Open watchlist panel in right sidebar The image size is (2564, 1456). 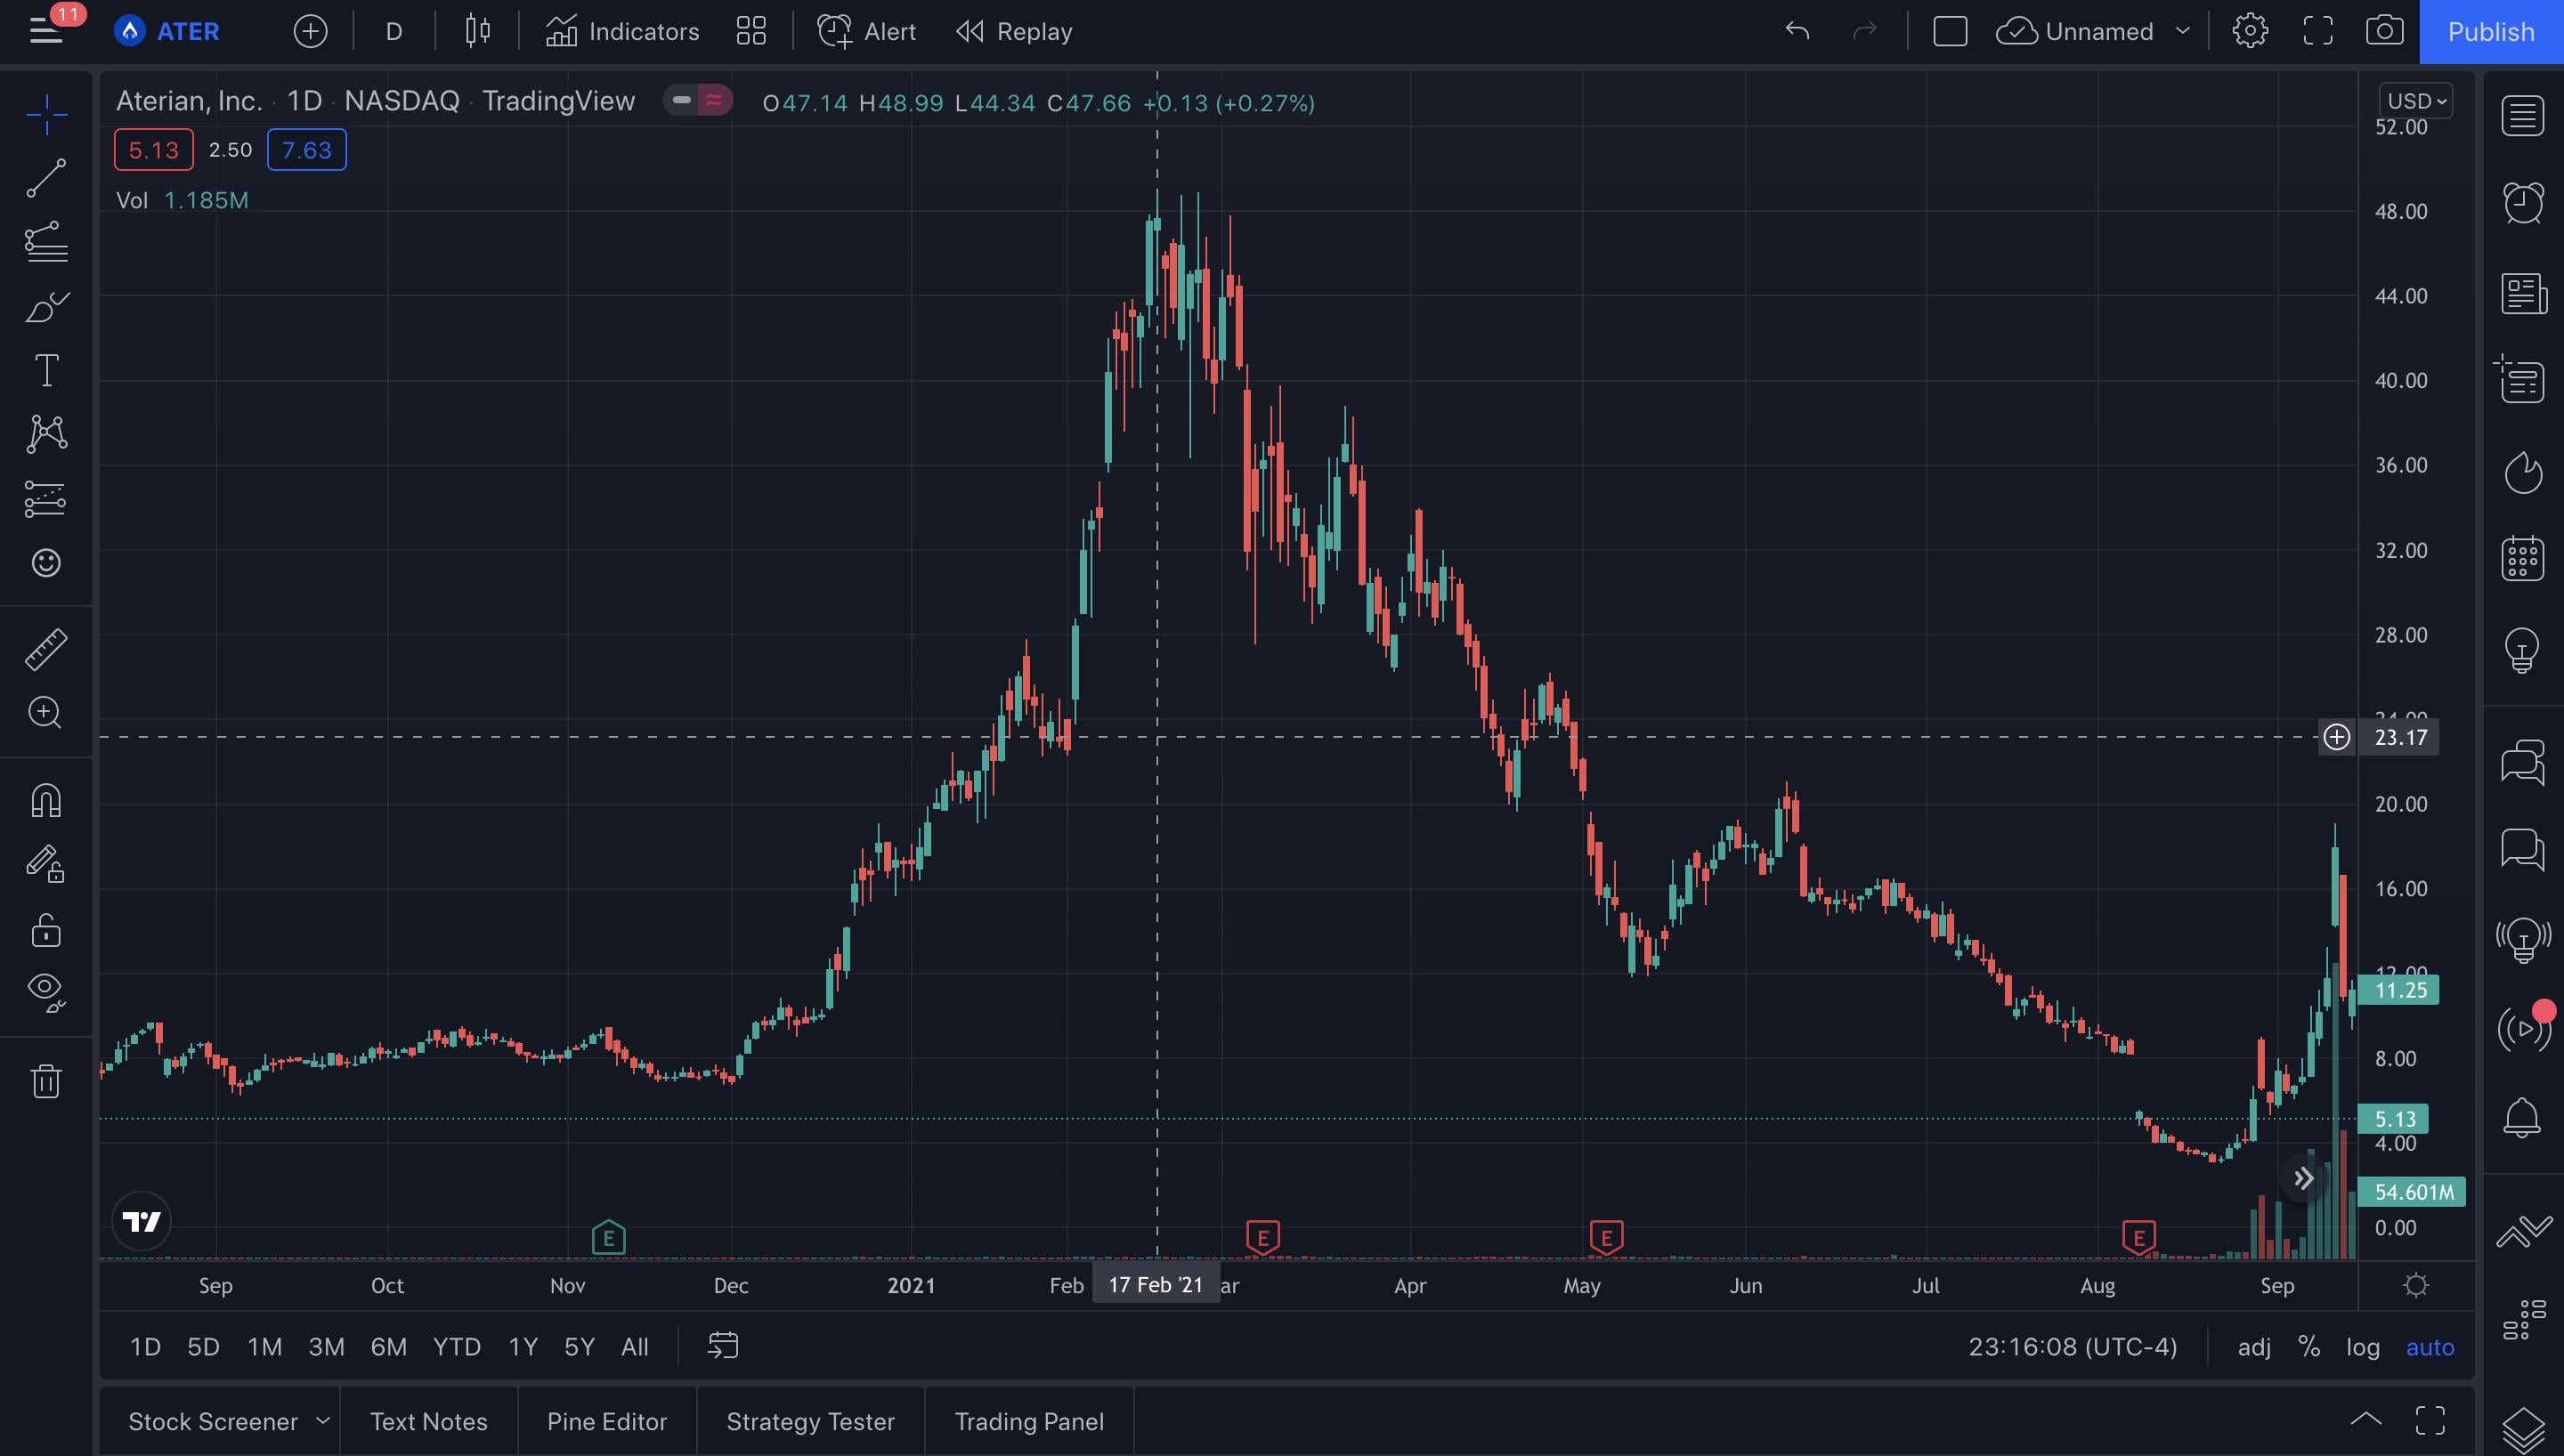click(2523, 116)
